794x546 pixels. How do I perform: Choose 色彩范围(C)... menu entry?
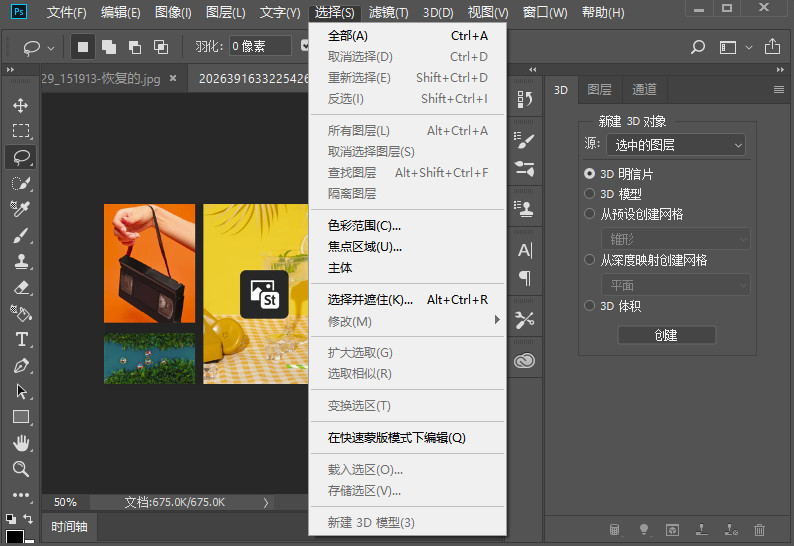tap(407, 226)
